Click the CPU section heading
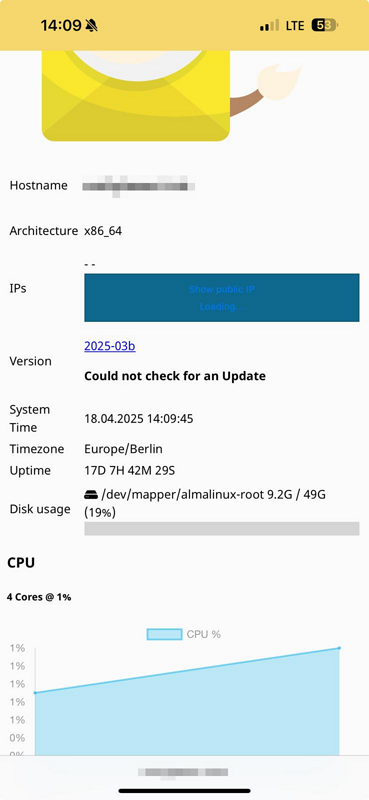This screenshot has width=369, height=800. (x=21, y=563)
